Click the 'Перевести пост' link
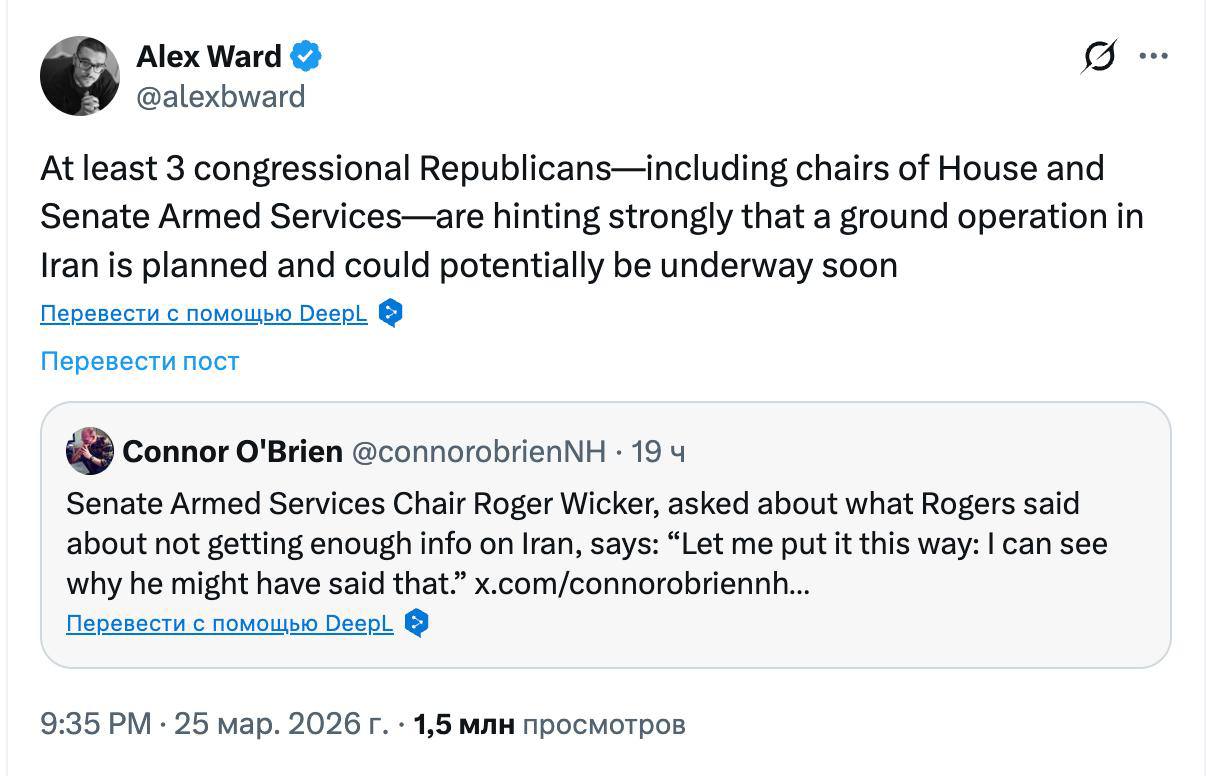 tap(140, 361)
